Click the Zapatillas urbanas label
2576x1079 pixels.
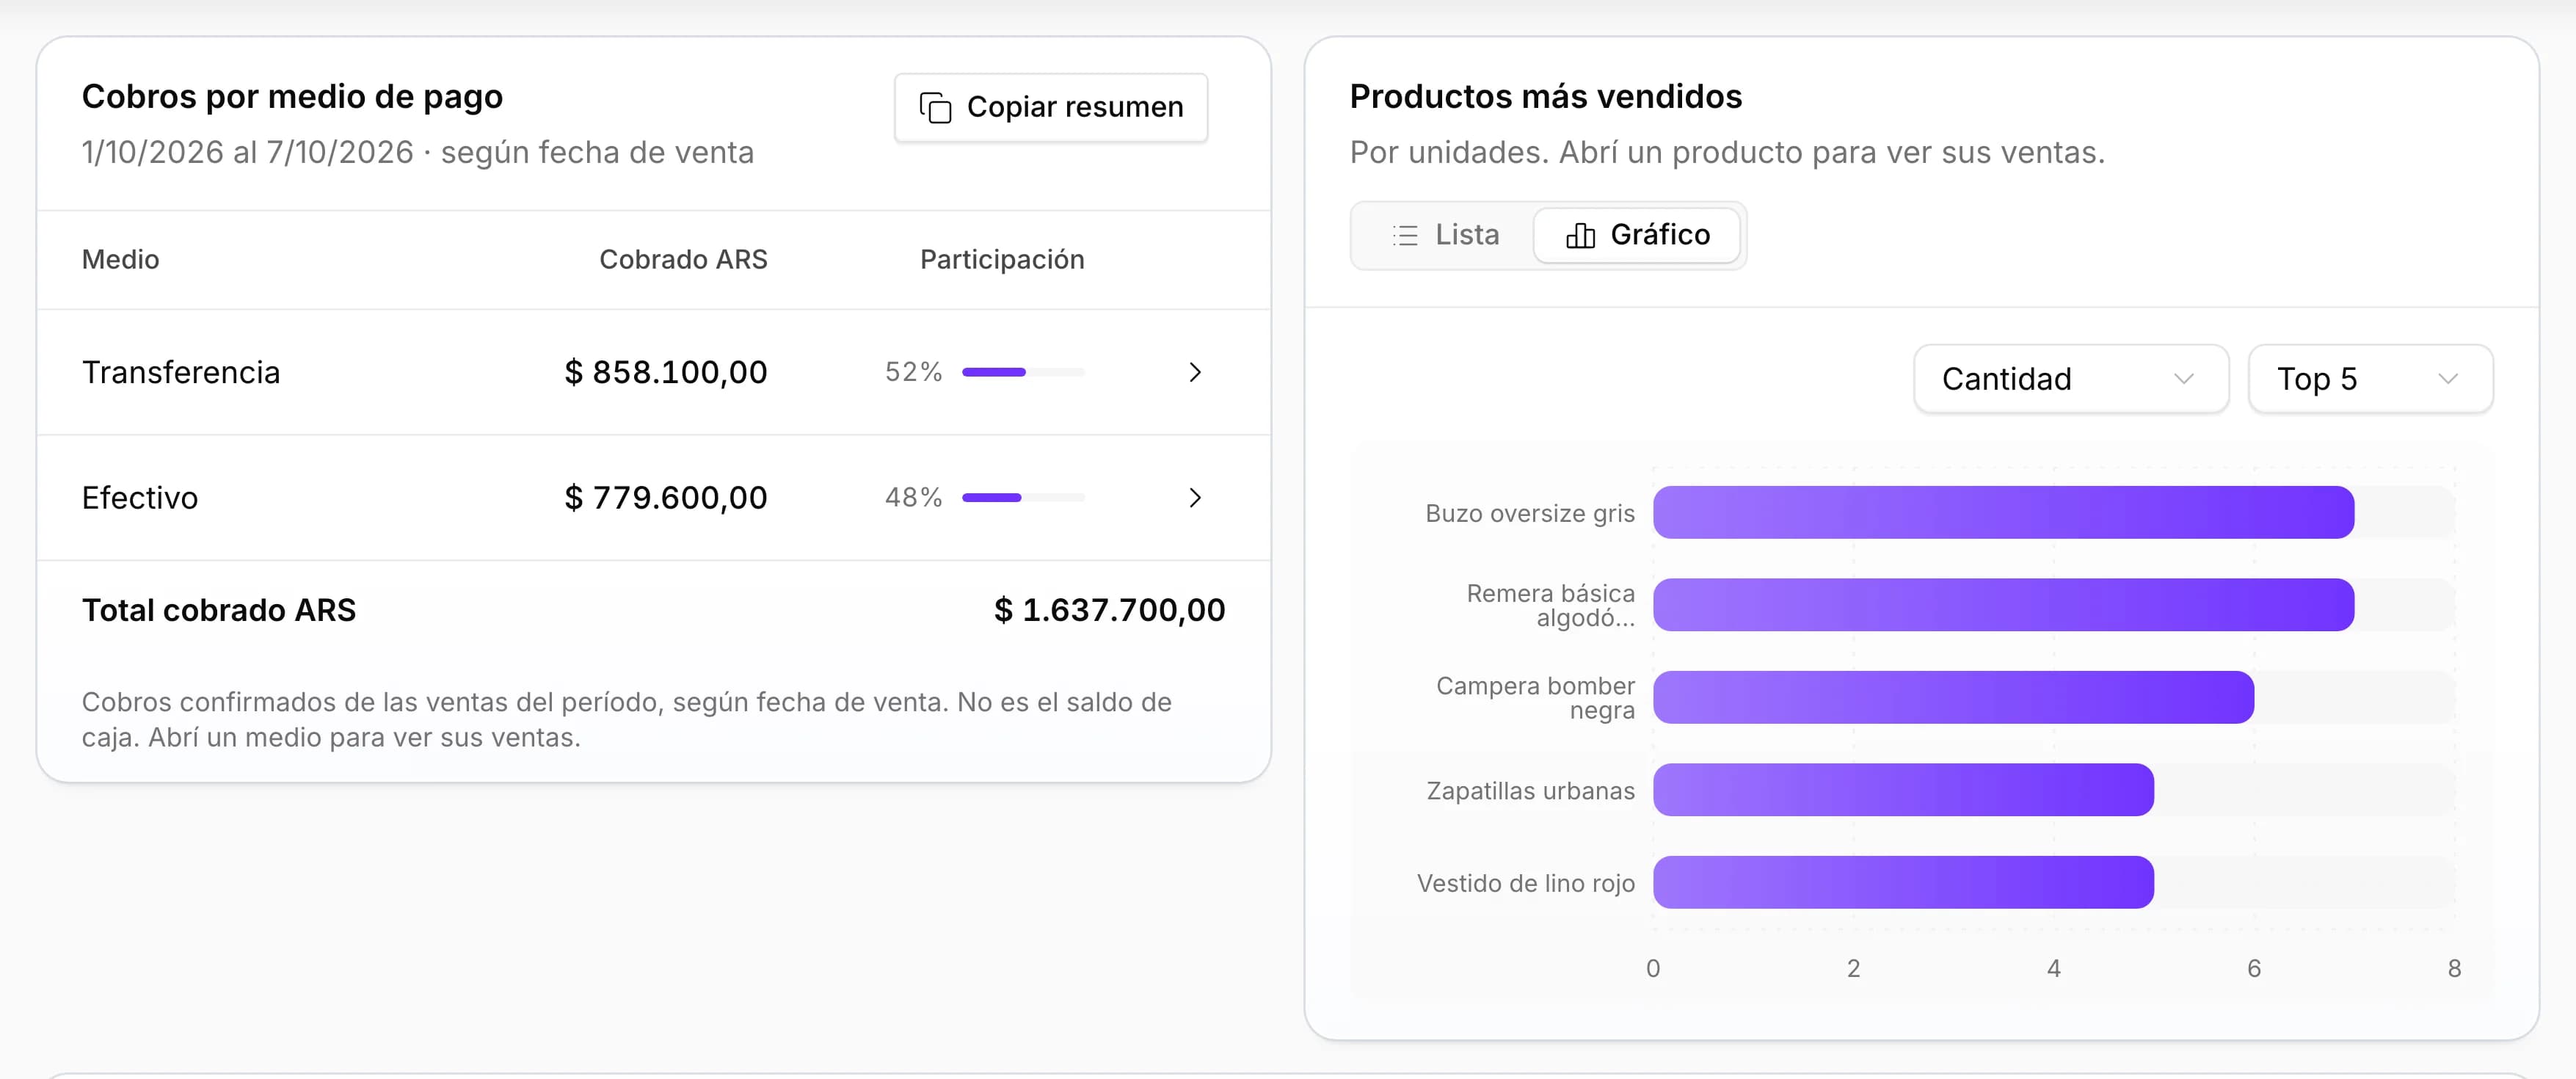[x=1531, y=790]
